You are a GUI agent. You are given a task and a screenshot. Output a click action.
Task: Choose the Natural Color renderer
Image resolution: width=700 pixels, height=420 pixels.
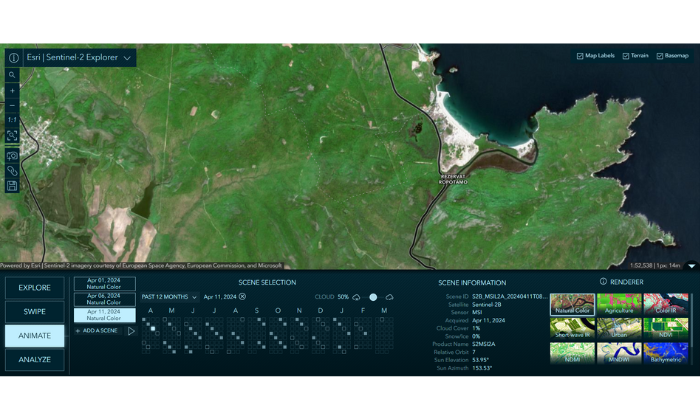click(572, 304)
